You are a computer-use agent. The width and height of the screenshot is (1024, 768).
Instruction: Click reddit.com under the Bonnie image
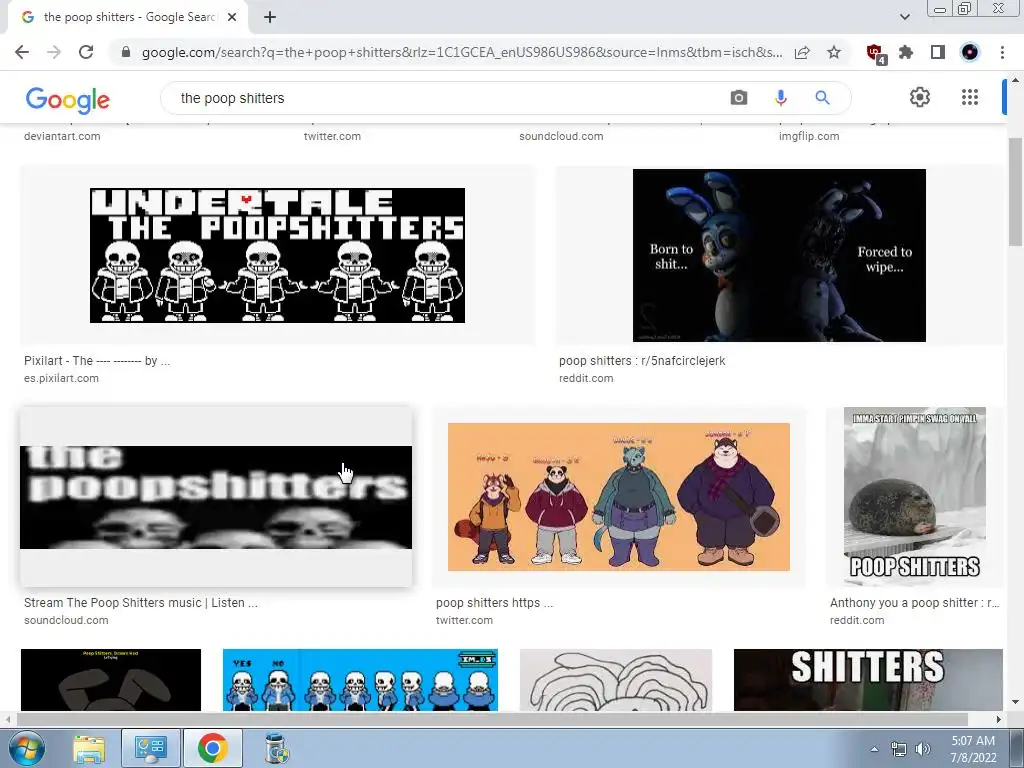tap(586, 378)
